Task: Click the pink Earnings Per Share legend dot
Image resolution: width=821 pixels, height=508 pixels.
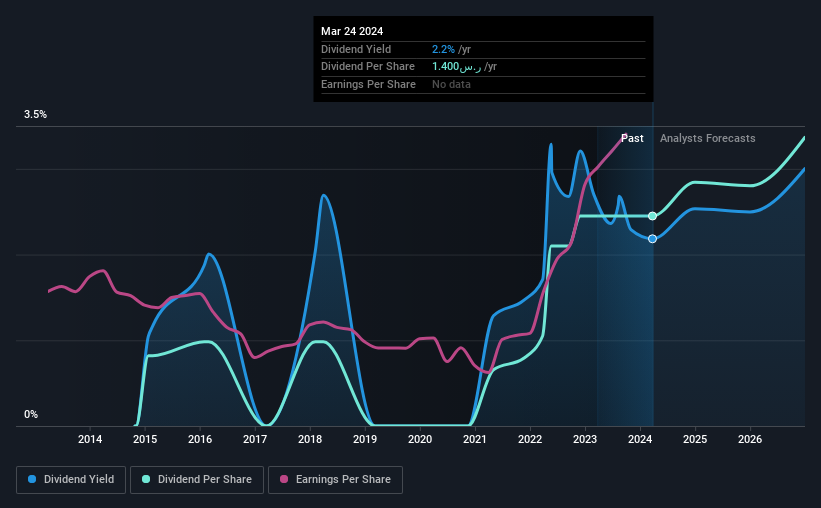Action: [284, 479]
